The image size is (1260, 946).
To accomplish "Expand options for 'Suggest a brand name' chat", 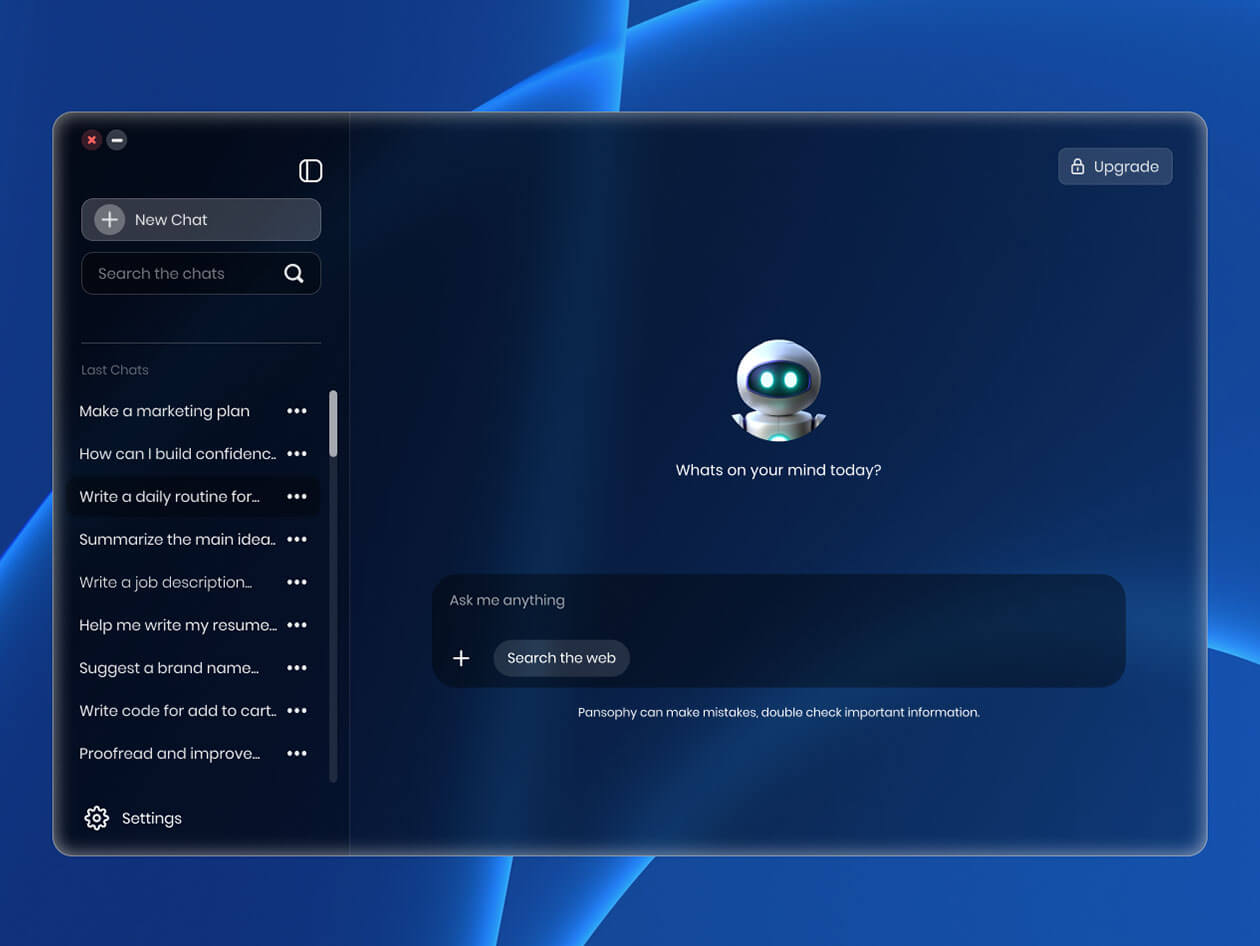I will (x=297, y=668).
